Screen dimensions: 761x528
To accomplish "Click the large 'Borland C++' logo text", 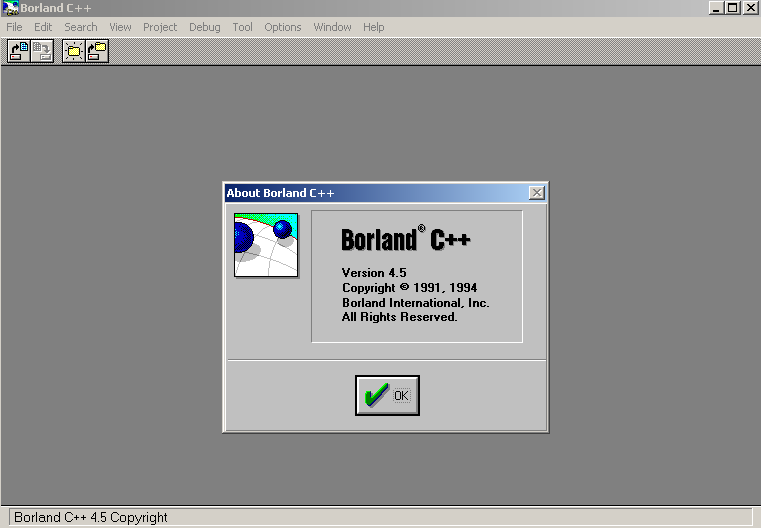I will click(x=406, y=238).
